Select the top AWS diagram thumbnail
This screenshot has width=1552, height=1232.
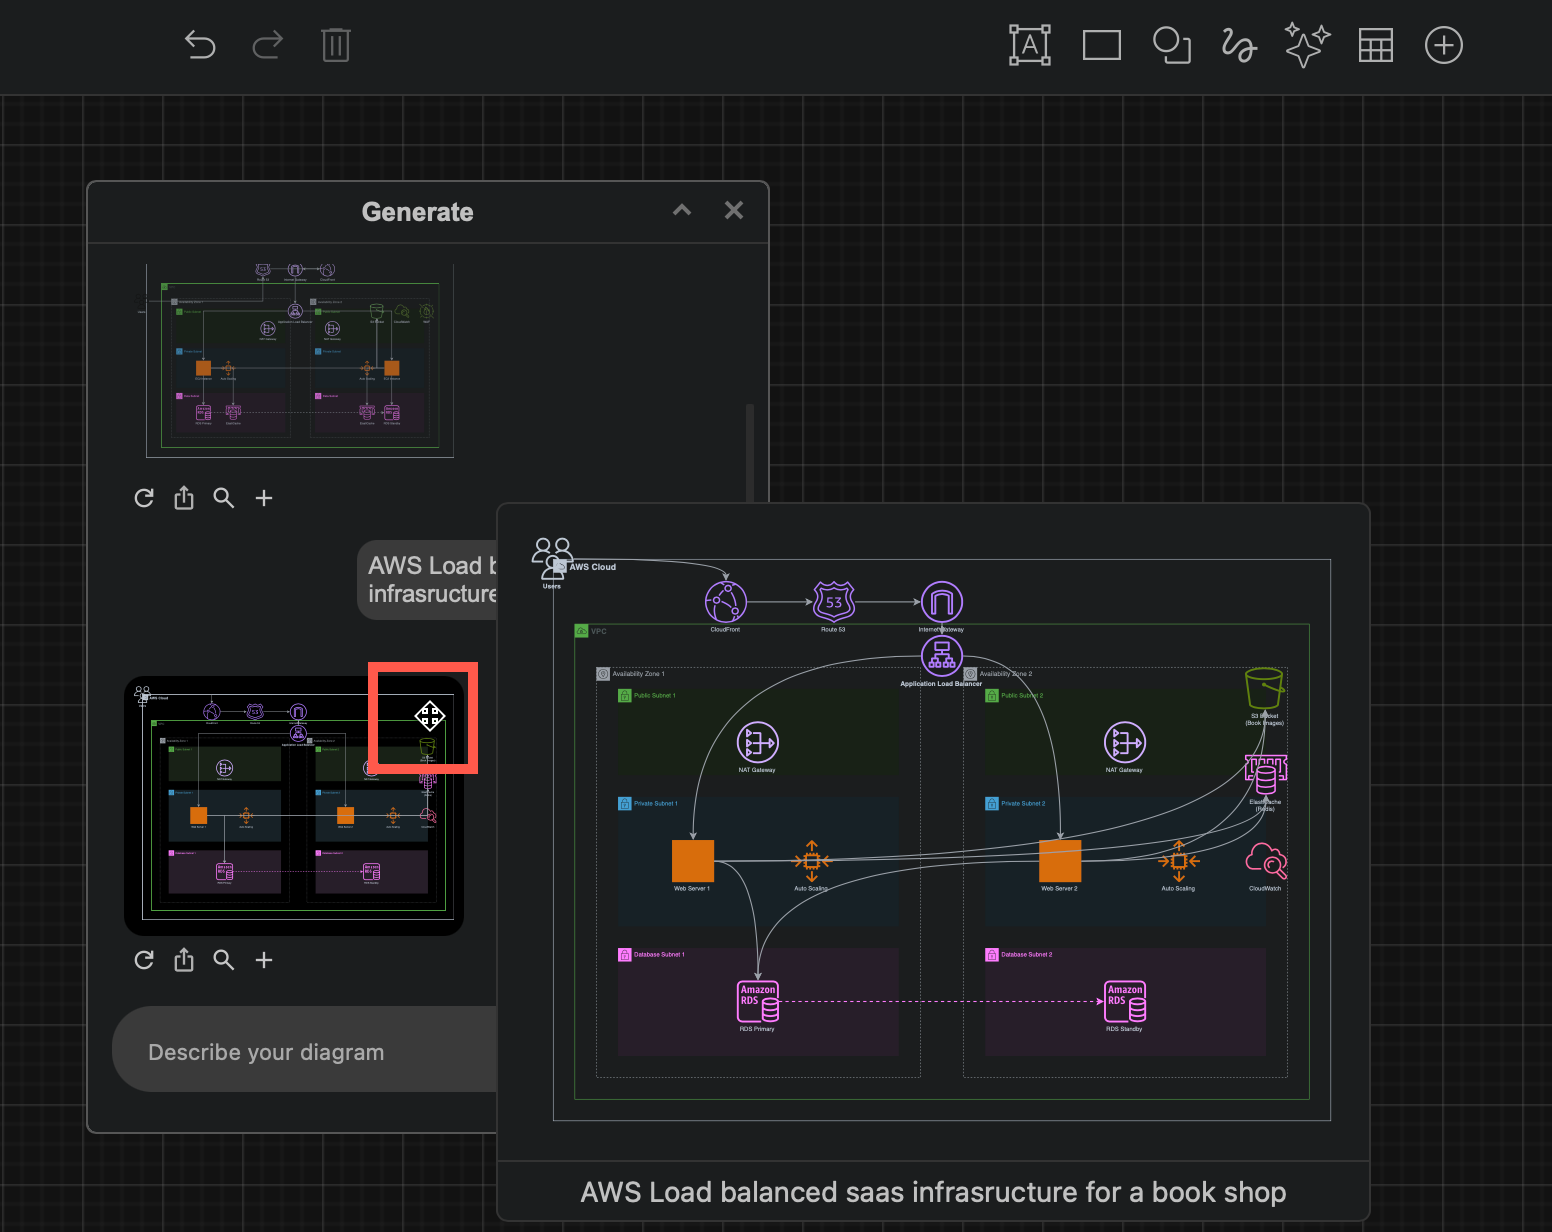tap(299, 360)
